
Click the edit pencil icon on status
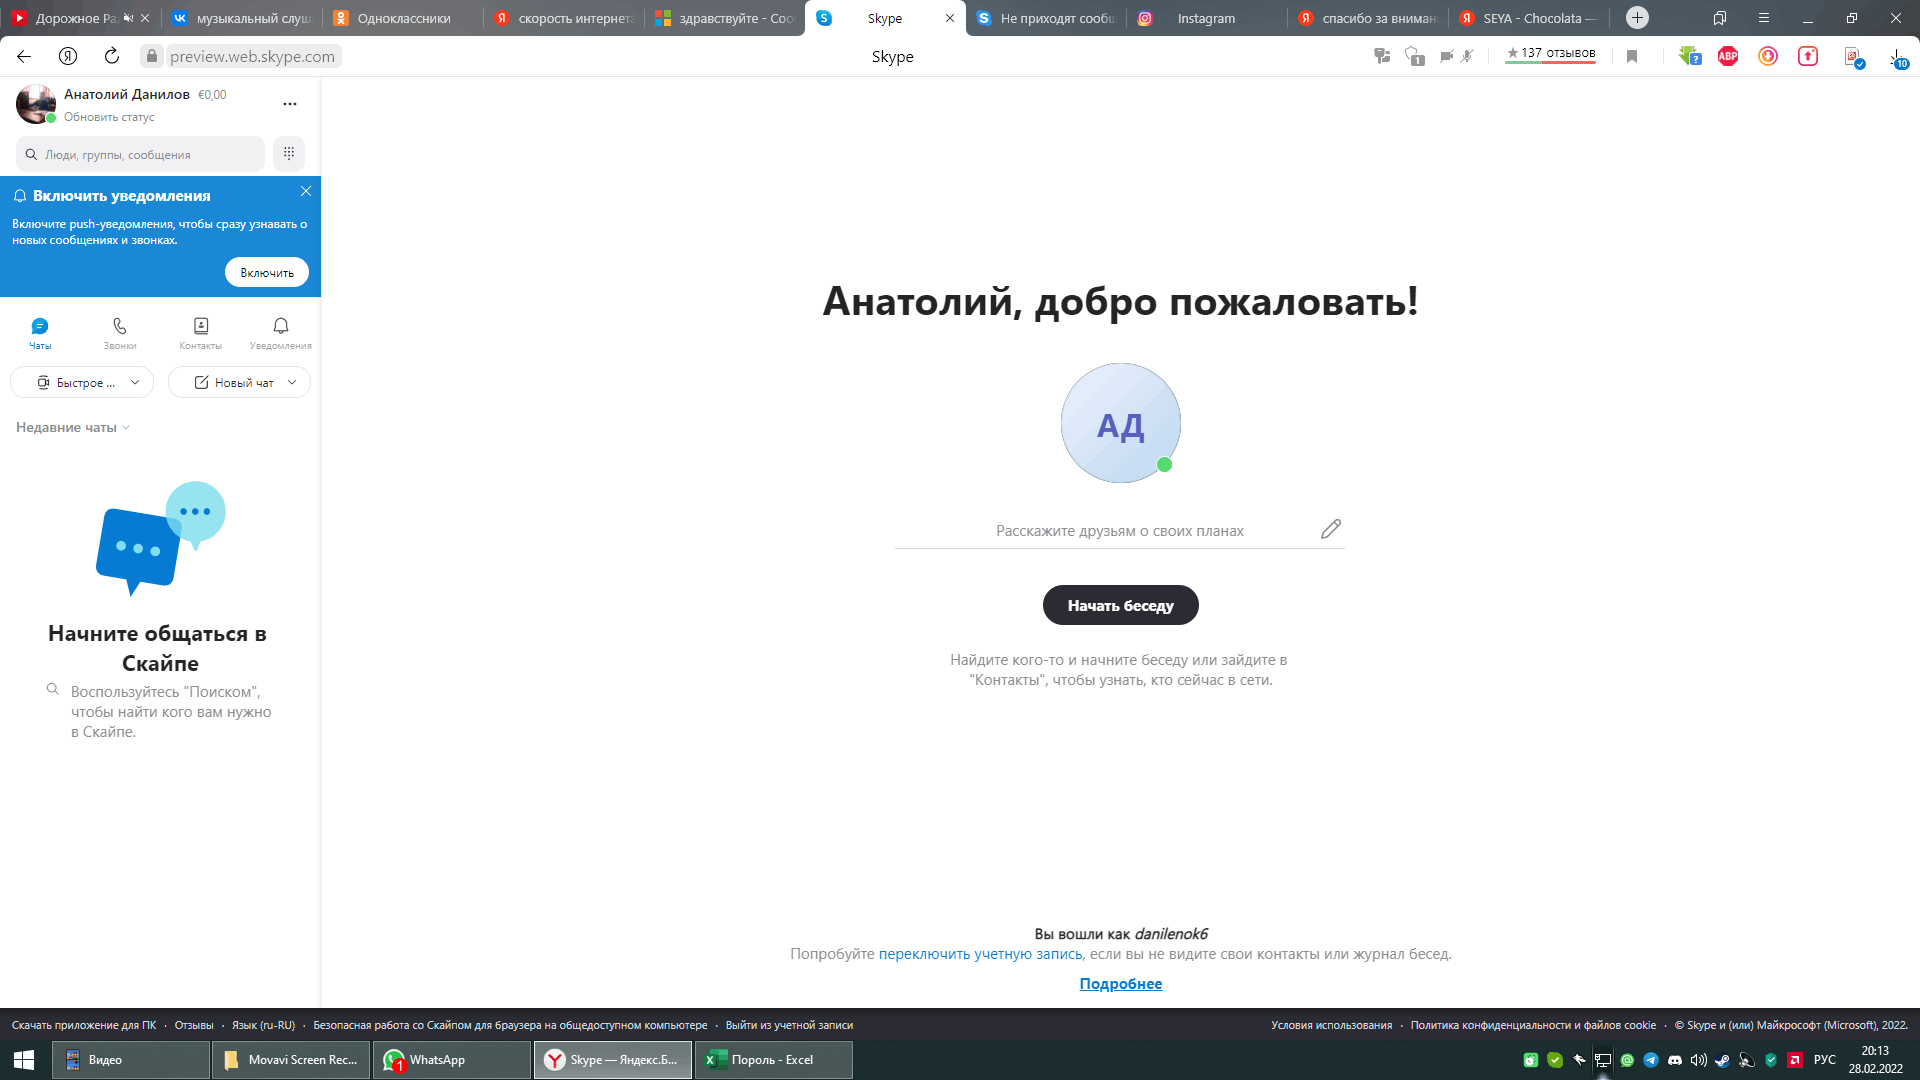[x=1331, y=529]
